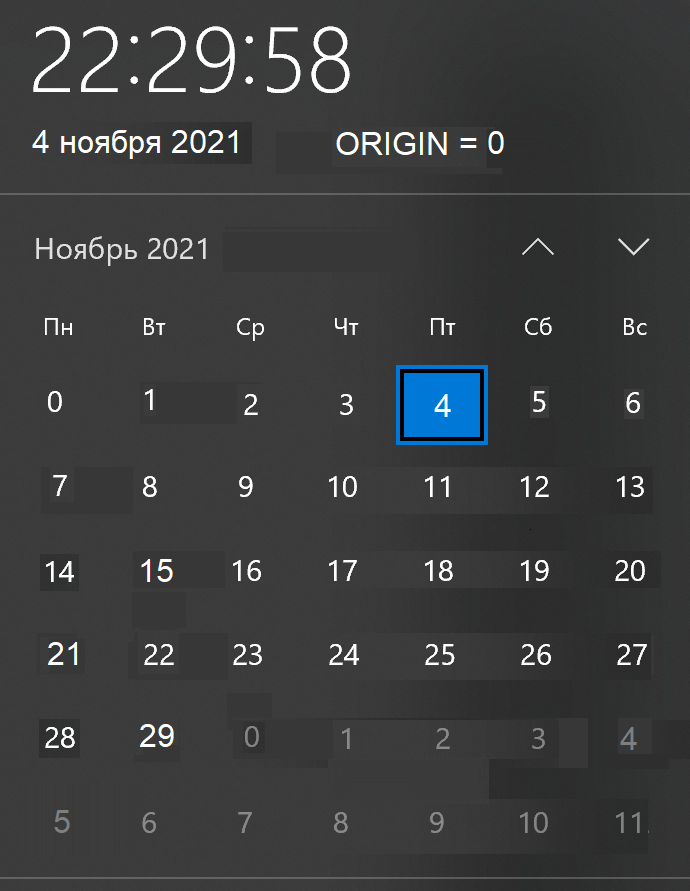This screenshot has width=690, height=891.
Task: Click the 22:29:58 clock display
Action: tap(192, 62)
